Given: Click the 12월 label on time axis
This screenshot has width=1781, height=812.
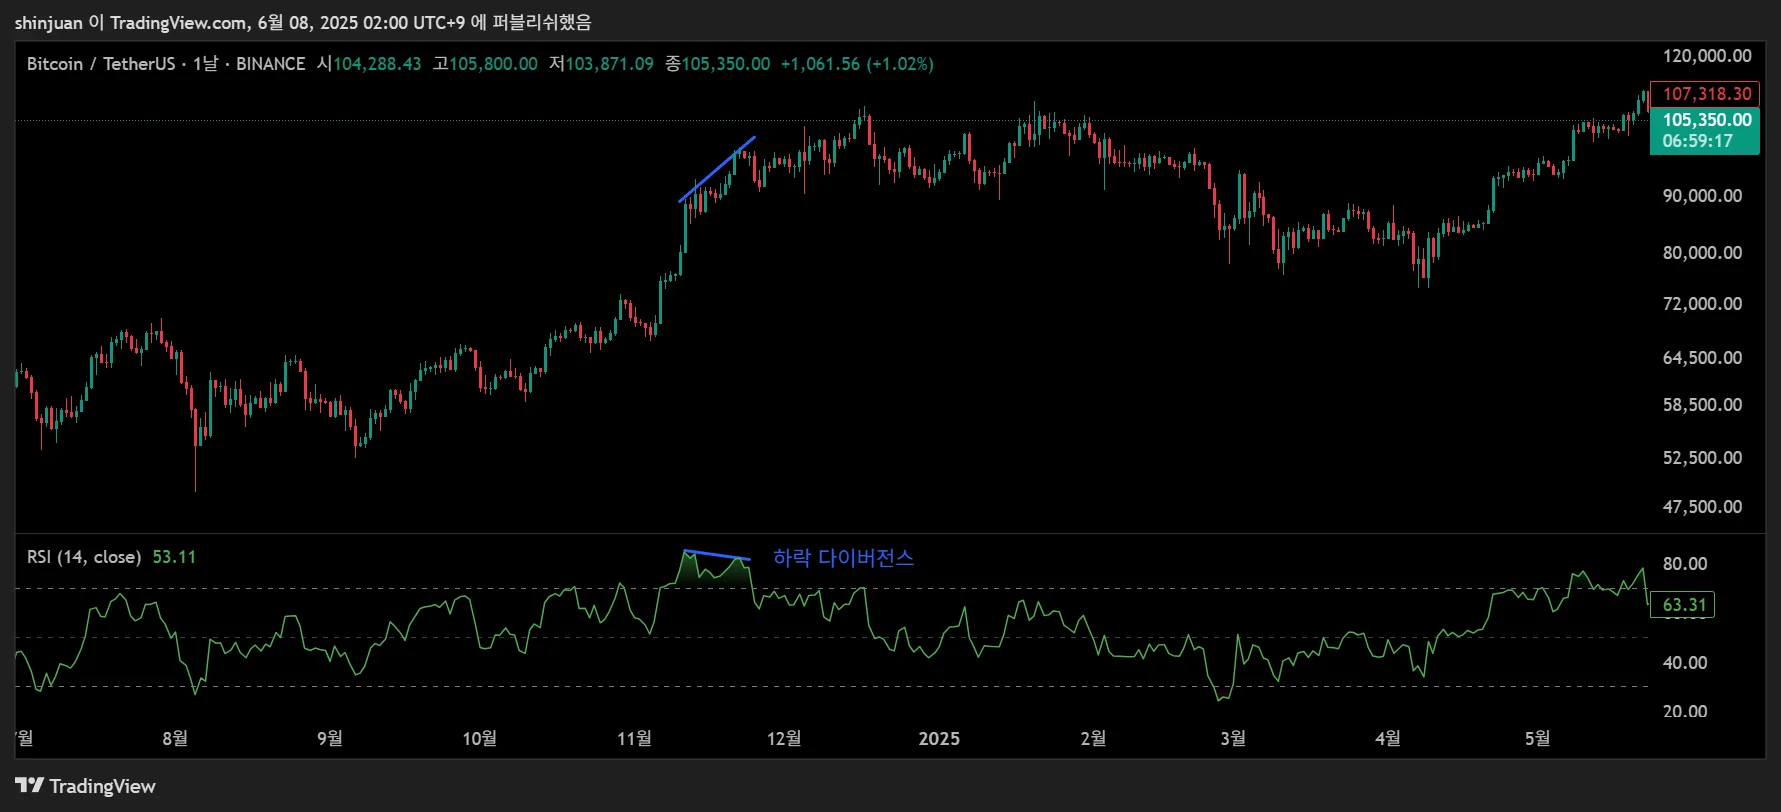Looking at the screenshot, I should pyautogui.click(x=784, y=738).
